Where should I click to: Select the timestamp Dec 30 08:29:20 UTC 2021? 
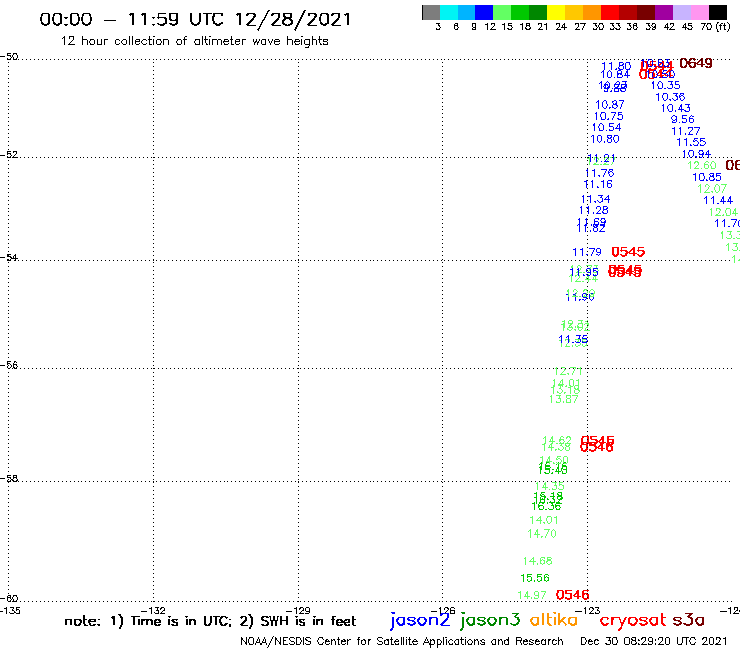pos(654,641)
